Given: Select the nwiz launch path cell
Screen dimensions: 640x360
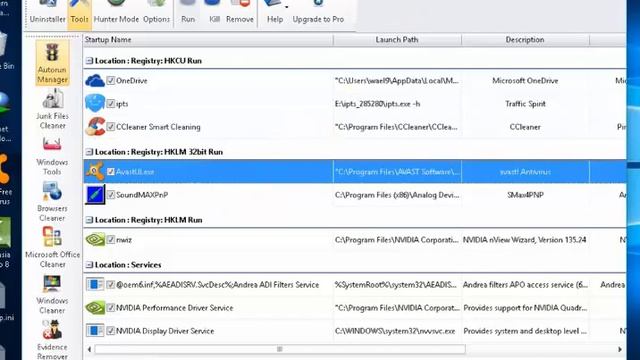Looking at the screenshot, I should tap(397, 240).
